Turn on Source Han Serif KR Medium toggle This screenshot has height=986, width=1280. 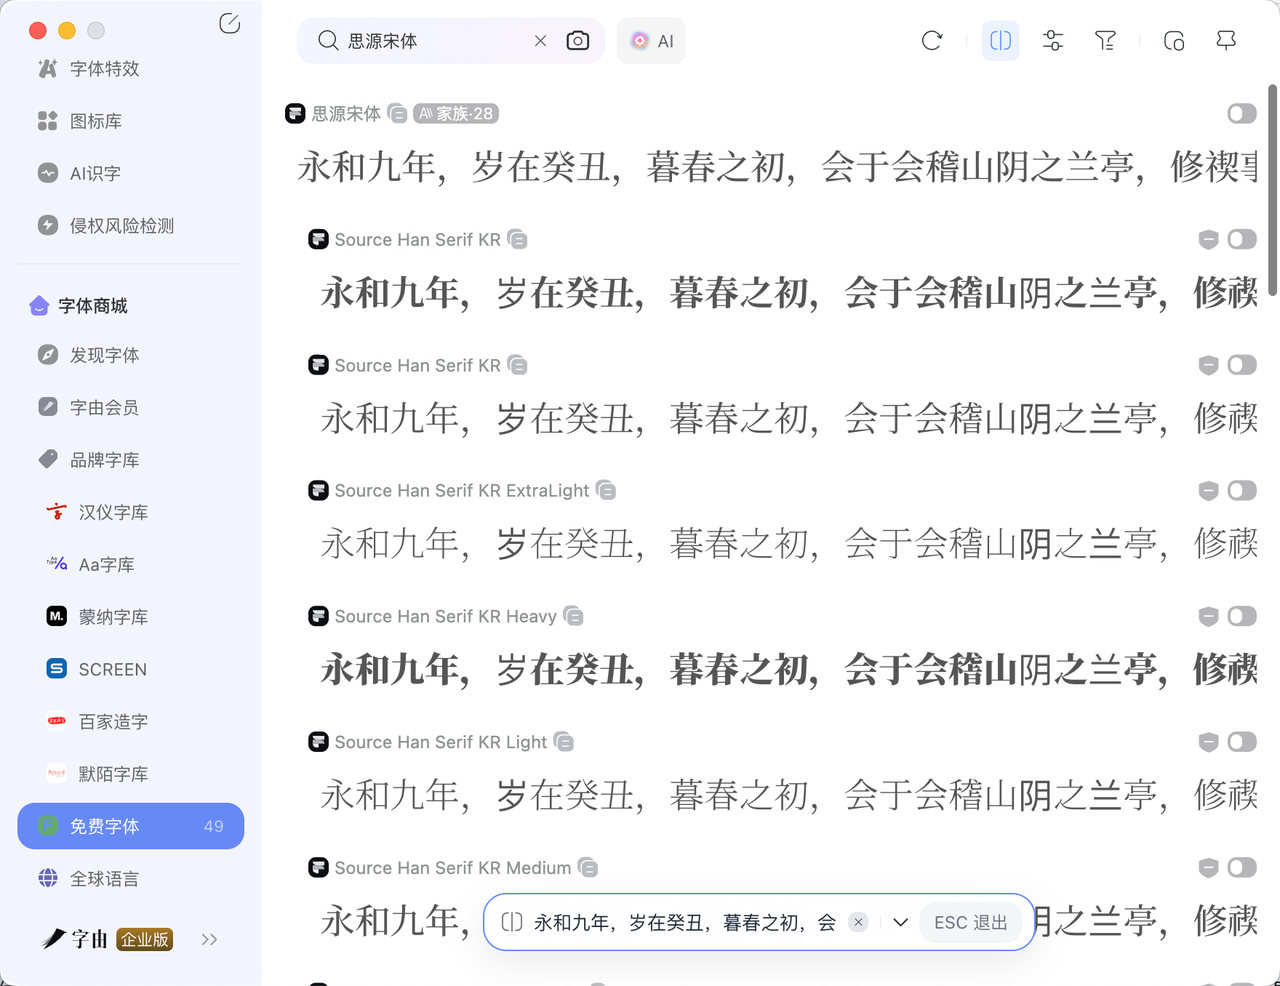coord(1242,868)
